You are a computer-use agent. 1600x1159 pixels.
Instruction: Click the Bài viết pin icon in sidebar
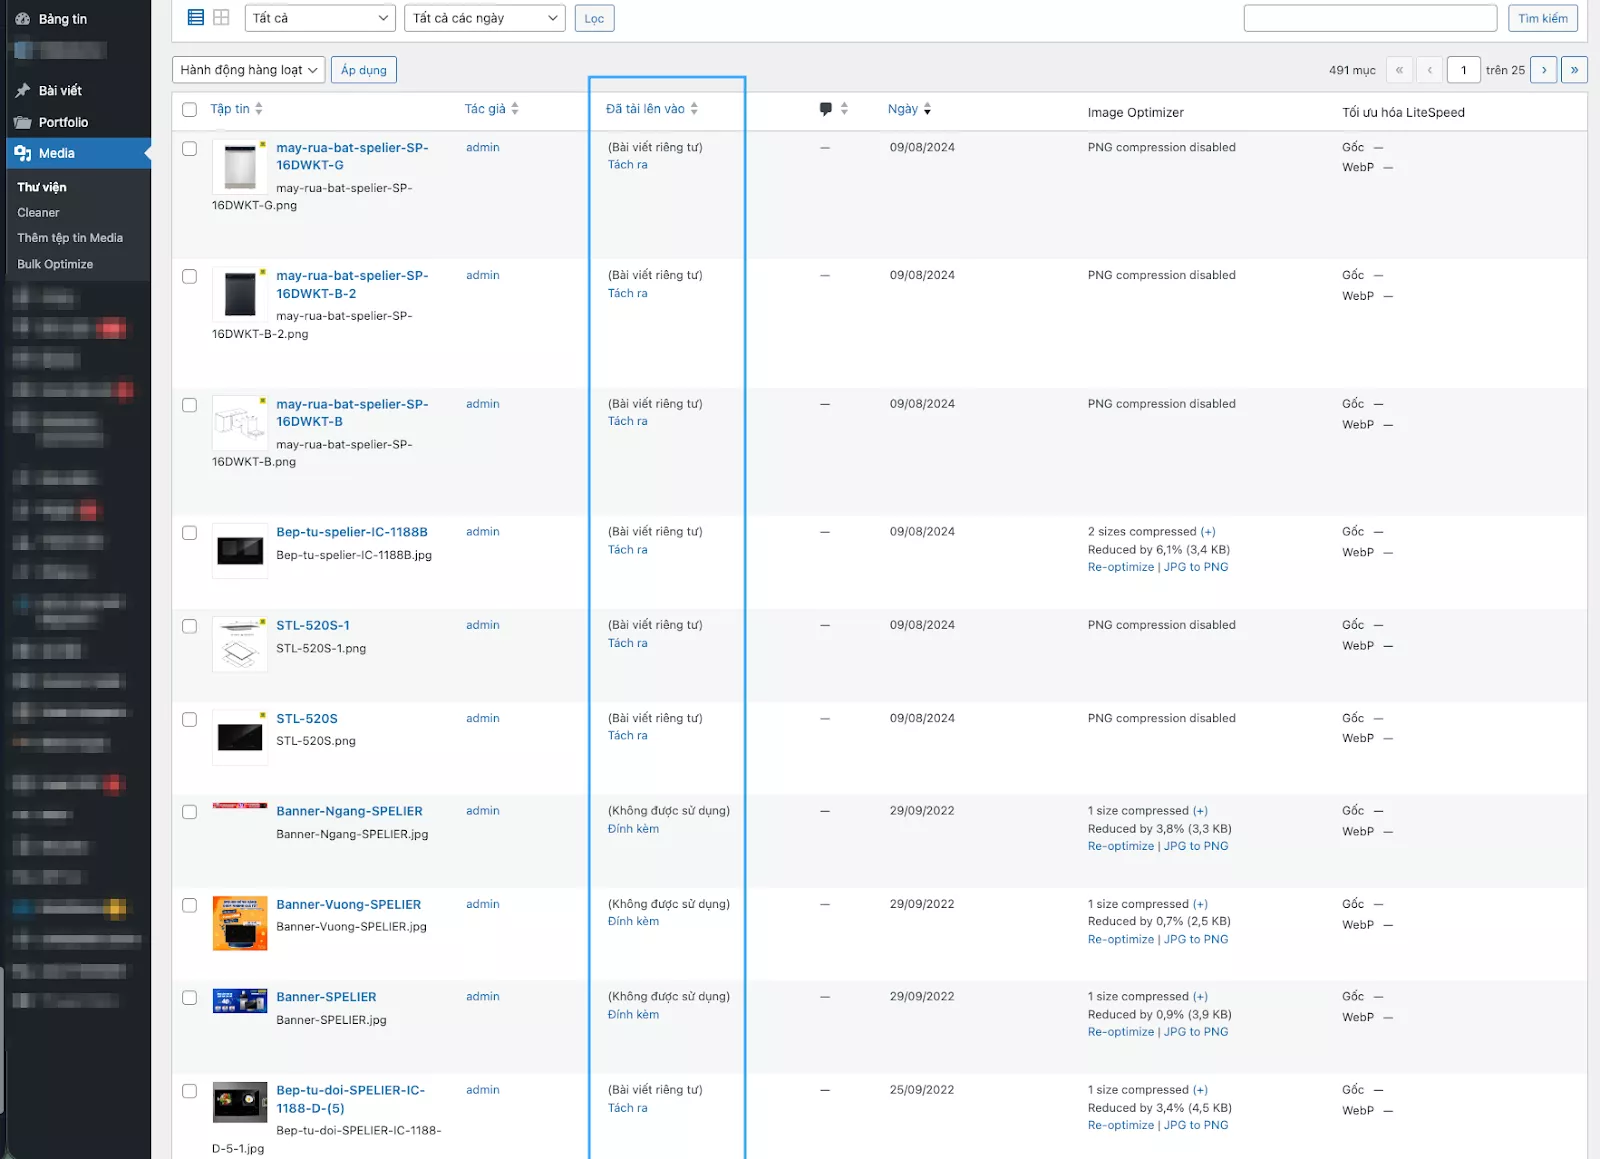22,90
